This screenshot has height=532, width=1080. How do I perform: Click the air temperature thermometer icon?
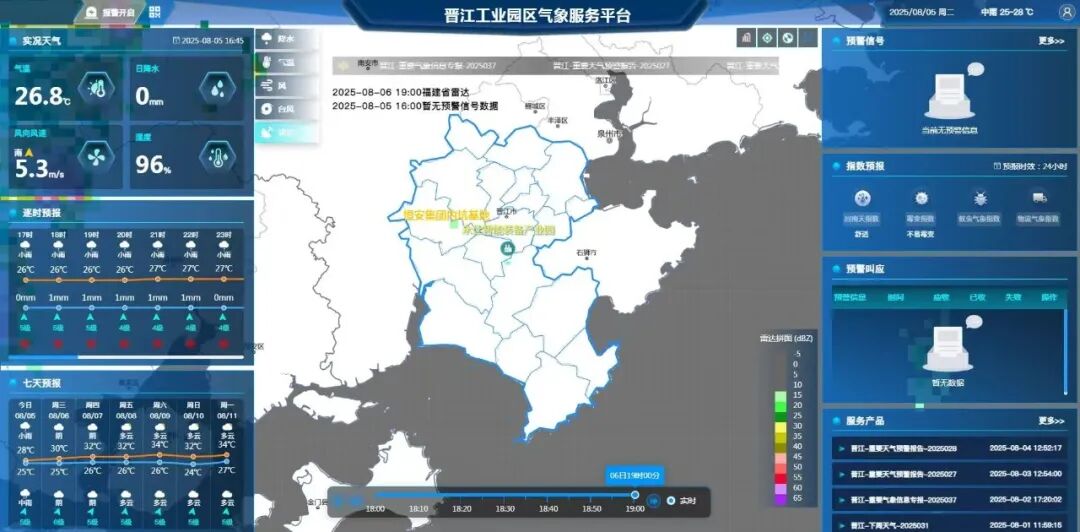click(97, 88)
